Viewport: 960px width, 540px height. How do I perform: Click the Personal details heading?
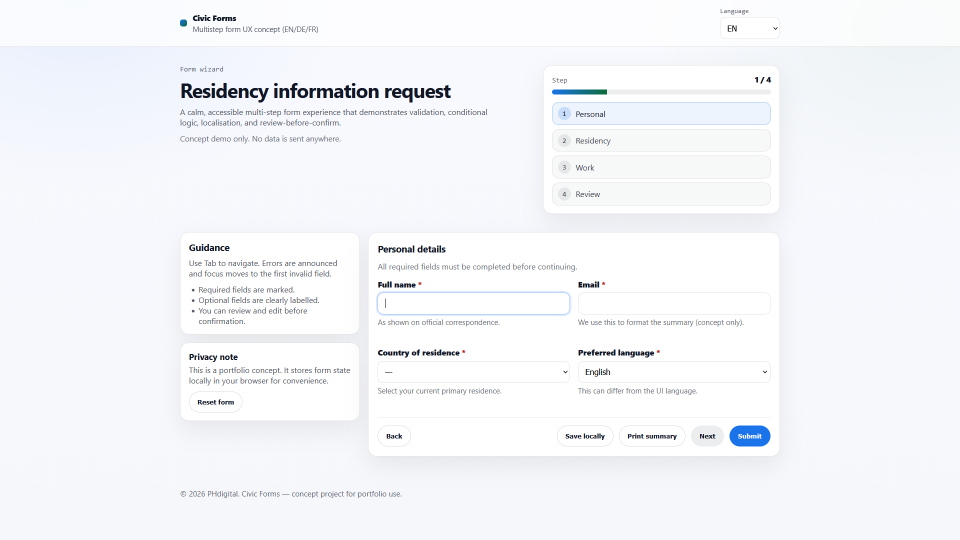click(x=411, y=249)
